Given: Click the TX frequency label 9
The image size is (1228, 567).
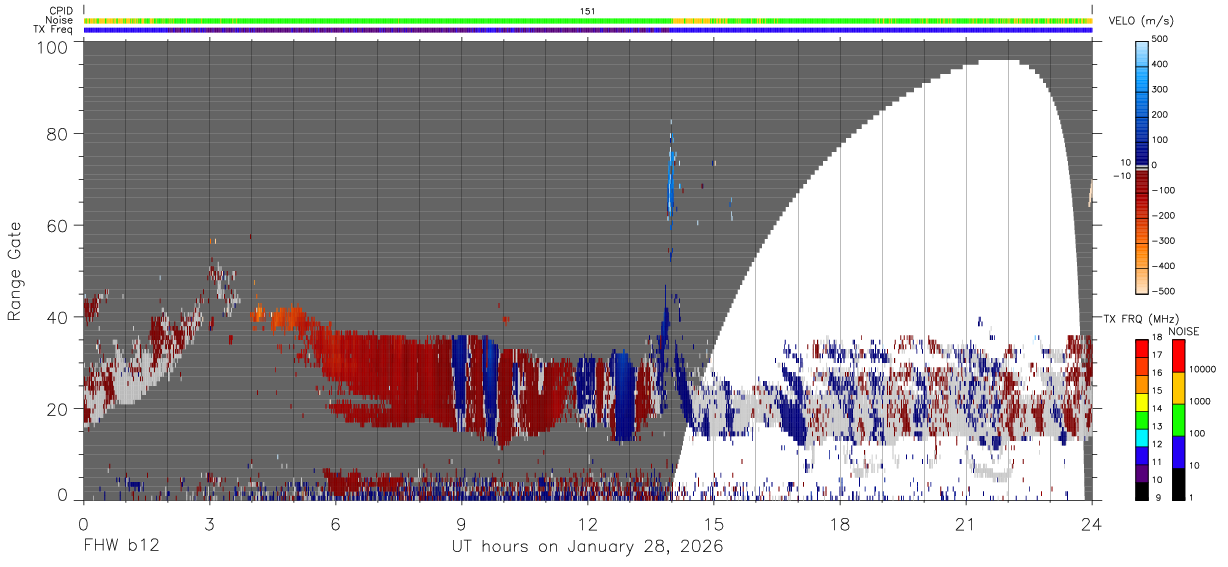Looking at the screenshot, I should [1156, 499].
